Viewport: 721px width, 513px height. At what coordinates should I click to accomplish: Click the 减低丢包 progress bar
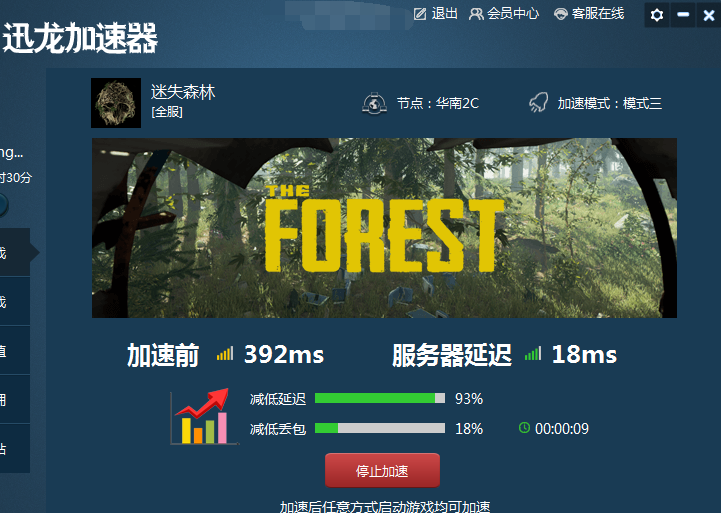(380, 428)
